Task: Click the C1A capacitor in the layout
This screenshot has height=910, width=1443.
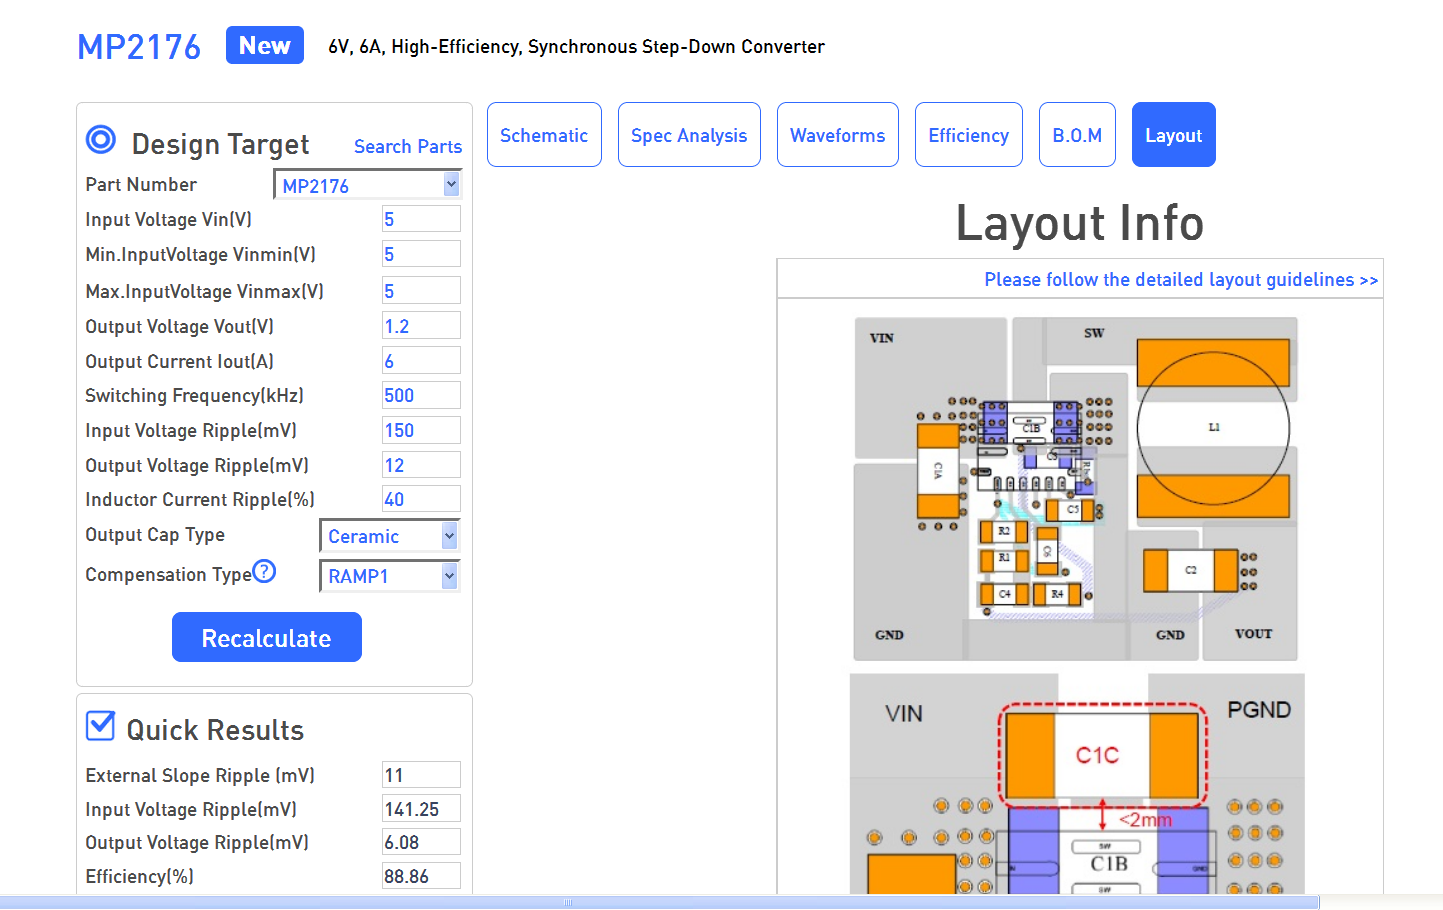Action: (x=938, y=470)
